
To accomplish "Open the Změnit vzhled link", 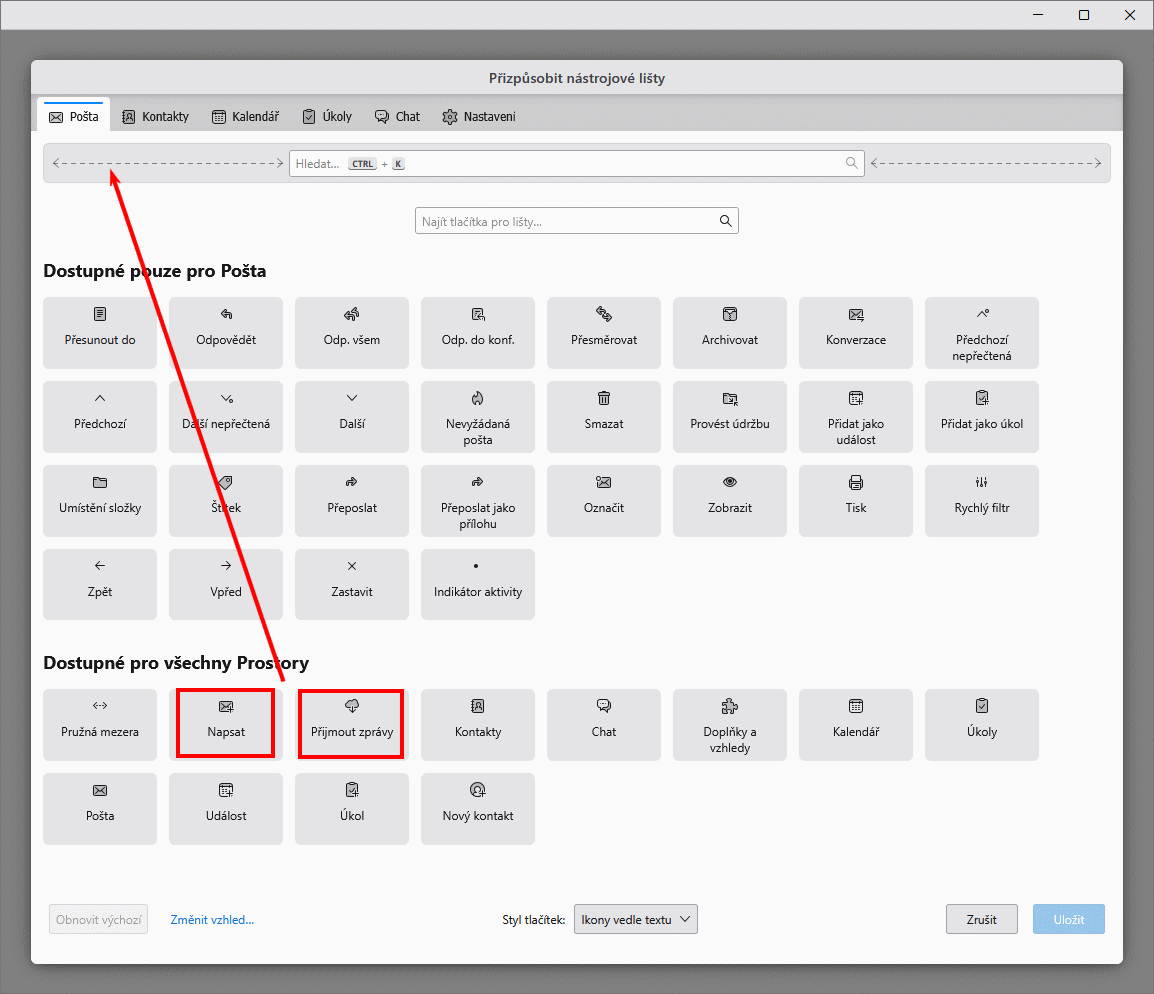I will pos(212,919).
